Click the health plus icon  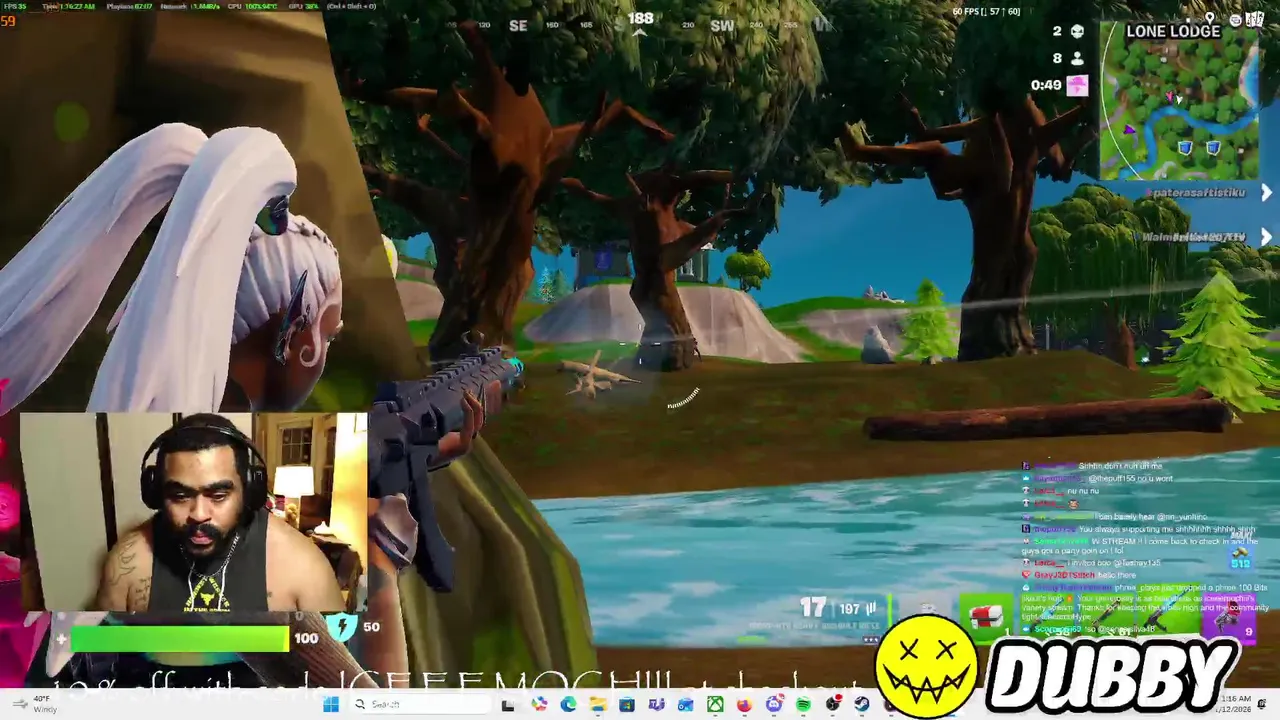(61, 638)
